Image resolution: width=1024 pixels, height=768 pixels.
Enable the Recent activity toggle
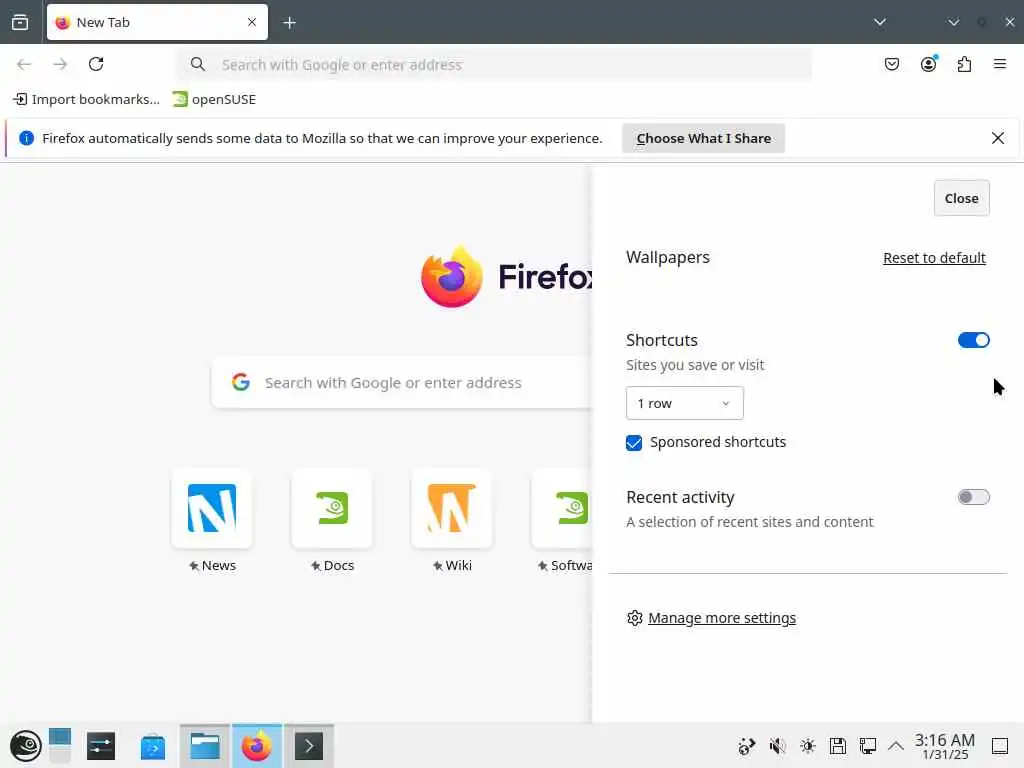973,498
